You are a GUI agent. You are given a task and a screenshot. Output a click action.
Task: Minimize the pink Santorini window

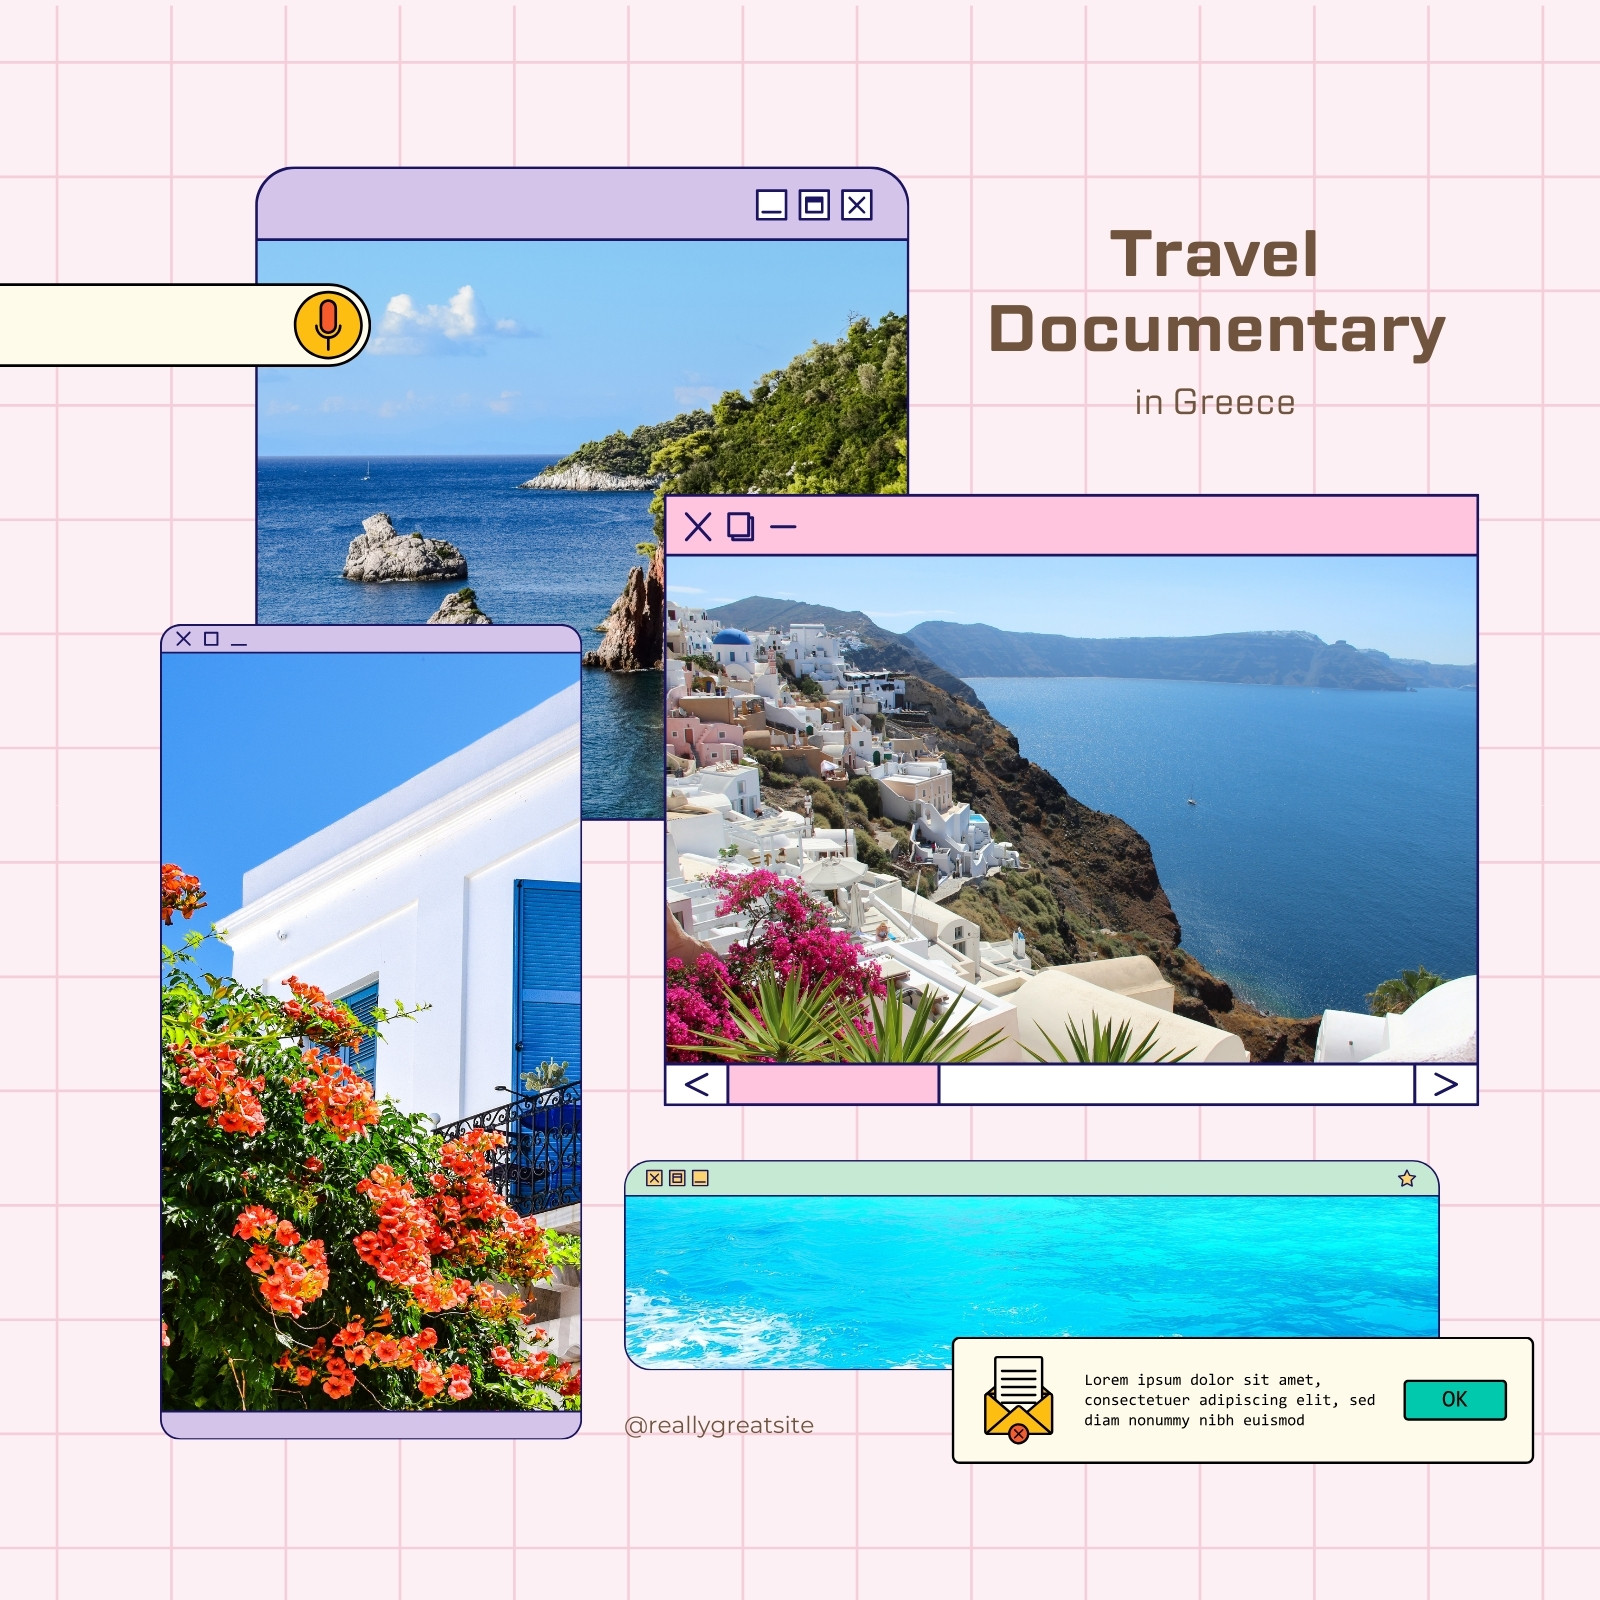point(783,526)
